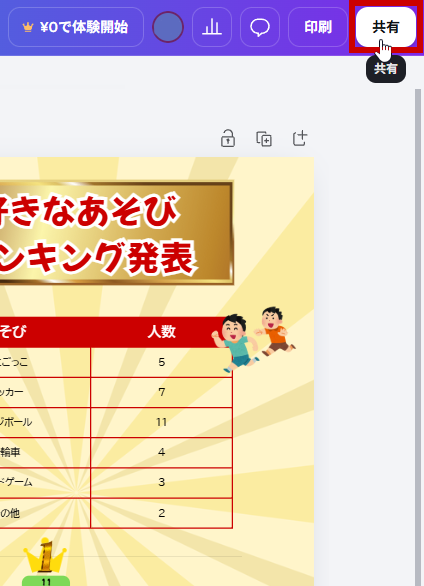Click the duplicate page icon
Screen dimensions: 424x586
tap(264, 139)
